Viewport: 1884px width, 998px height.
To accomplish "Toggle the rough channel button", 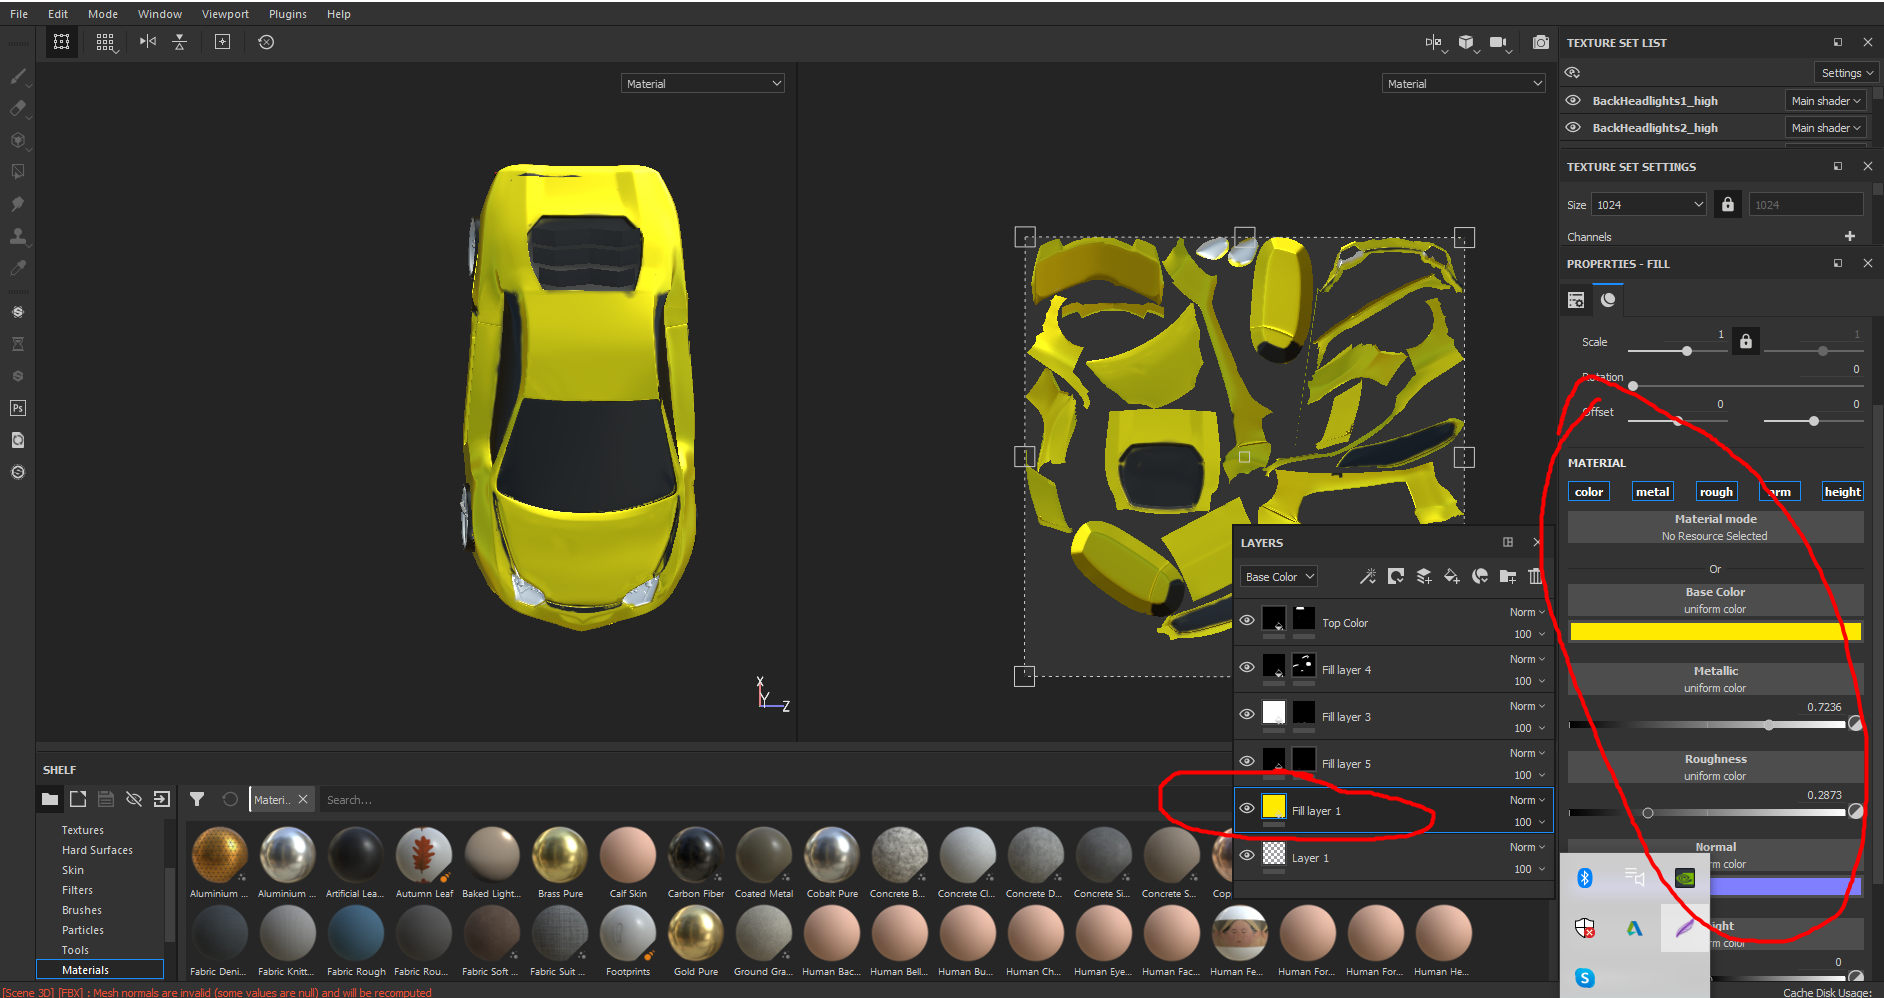I will coord(1716,491).
